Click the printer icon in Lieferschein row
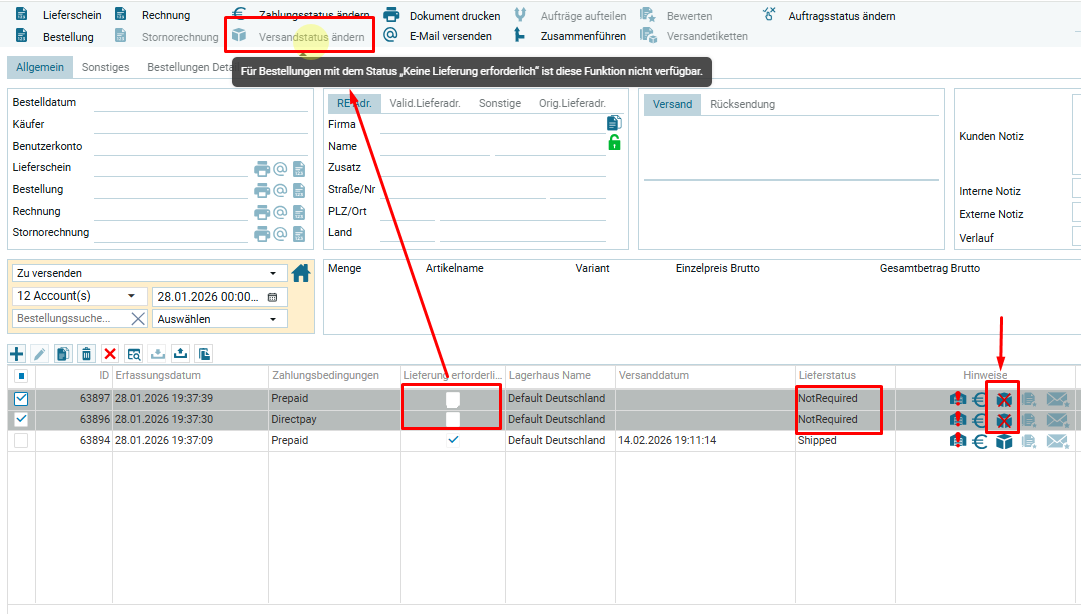Viewport: 1081px width, 614px height. [261, 168]
